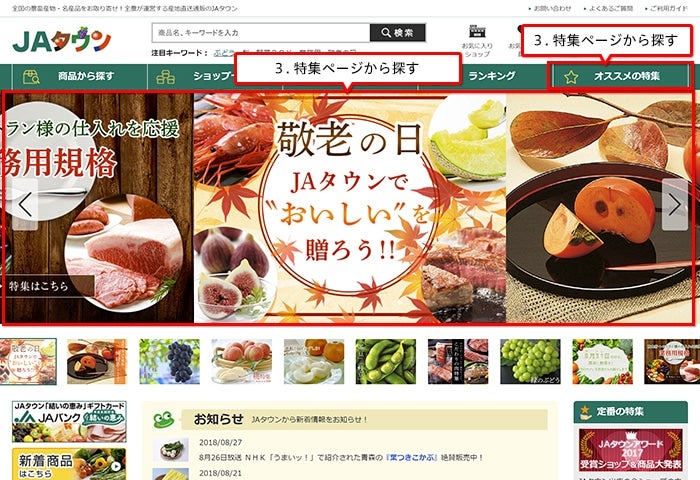
Task: Focus the product keyword search field
Action: 261,33
